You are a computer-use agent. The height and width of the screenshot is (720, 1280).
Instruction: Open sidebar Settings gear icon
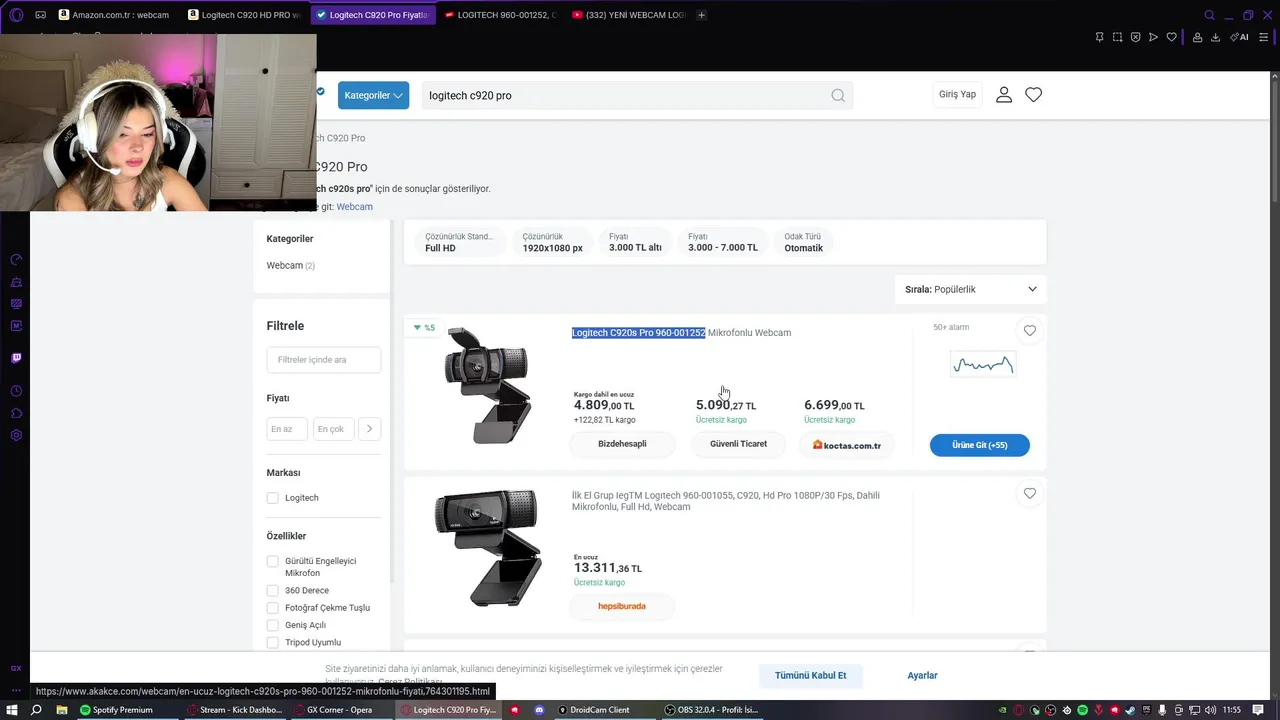16,435
